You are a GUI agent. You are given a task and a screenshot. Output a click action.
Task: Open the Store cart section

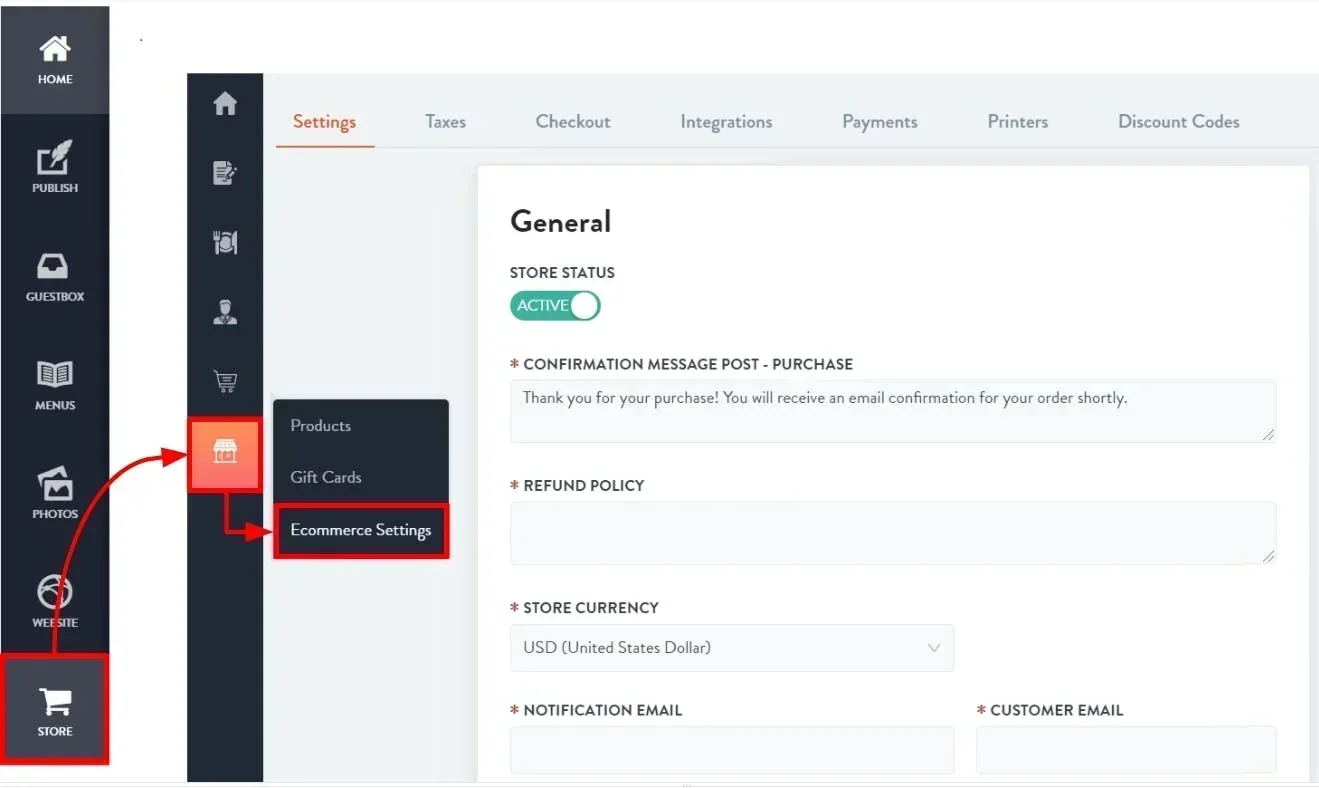click(55, 710)
